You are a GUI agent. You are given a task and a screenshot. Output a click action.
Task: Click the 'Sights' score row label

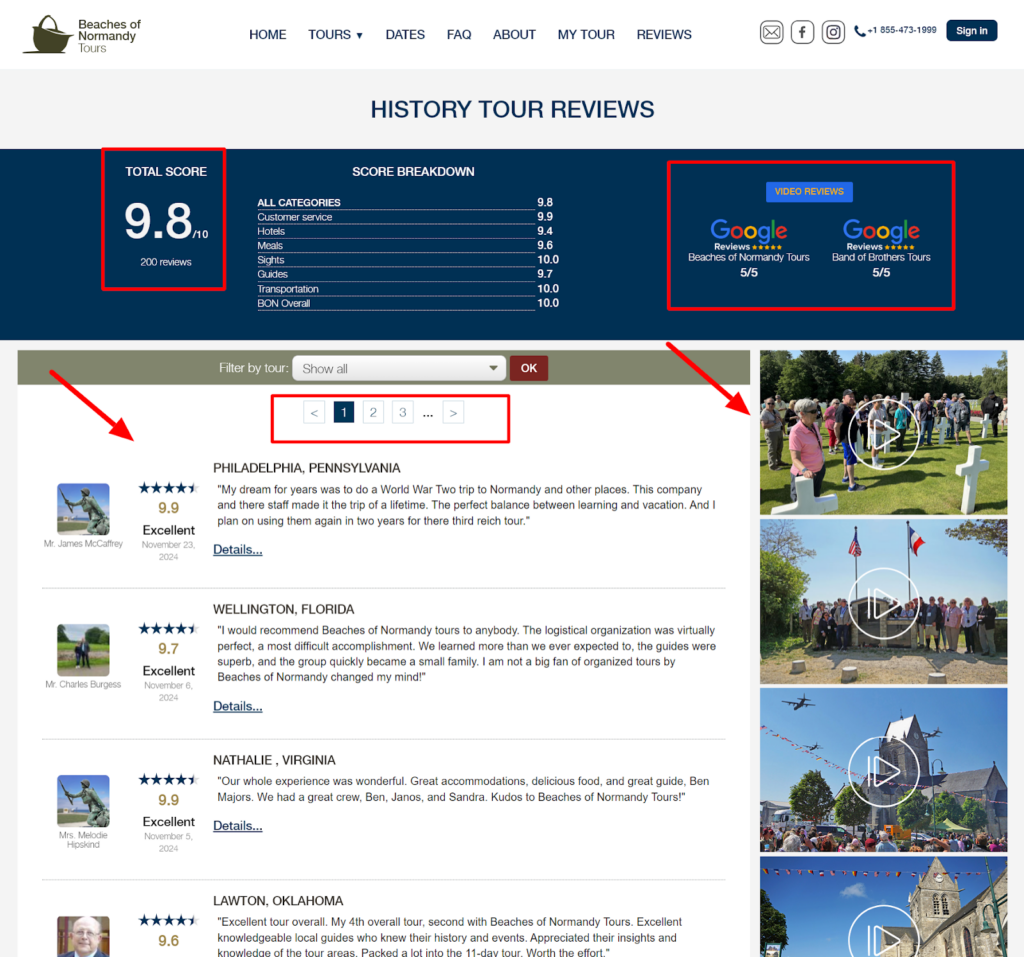tap(270, 260)
